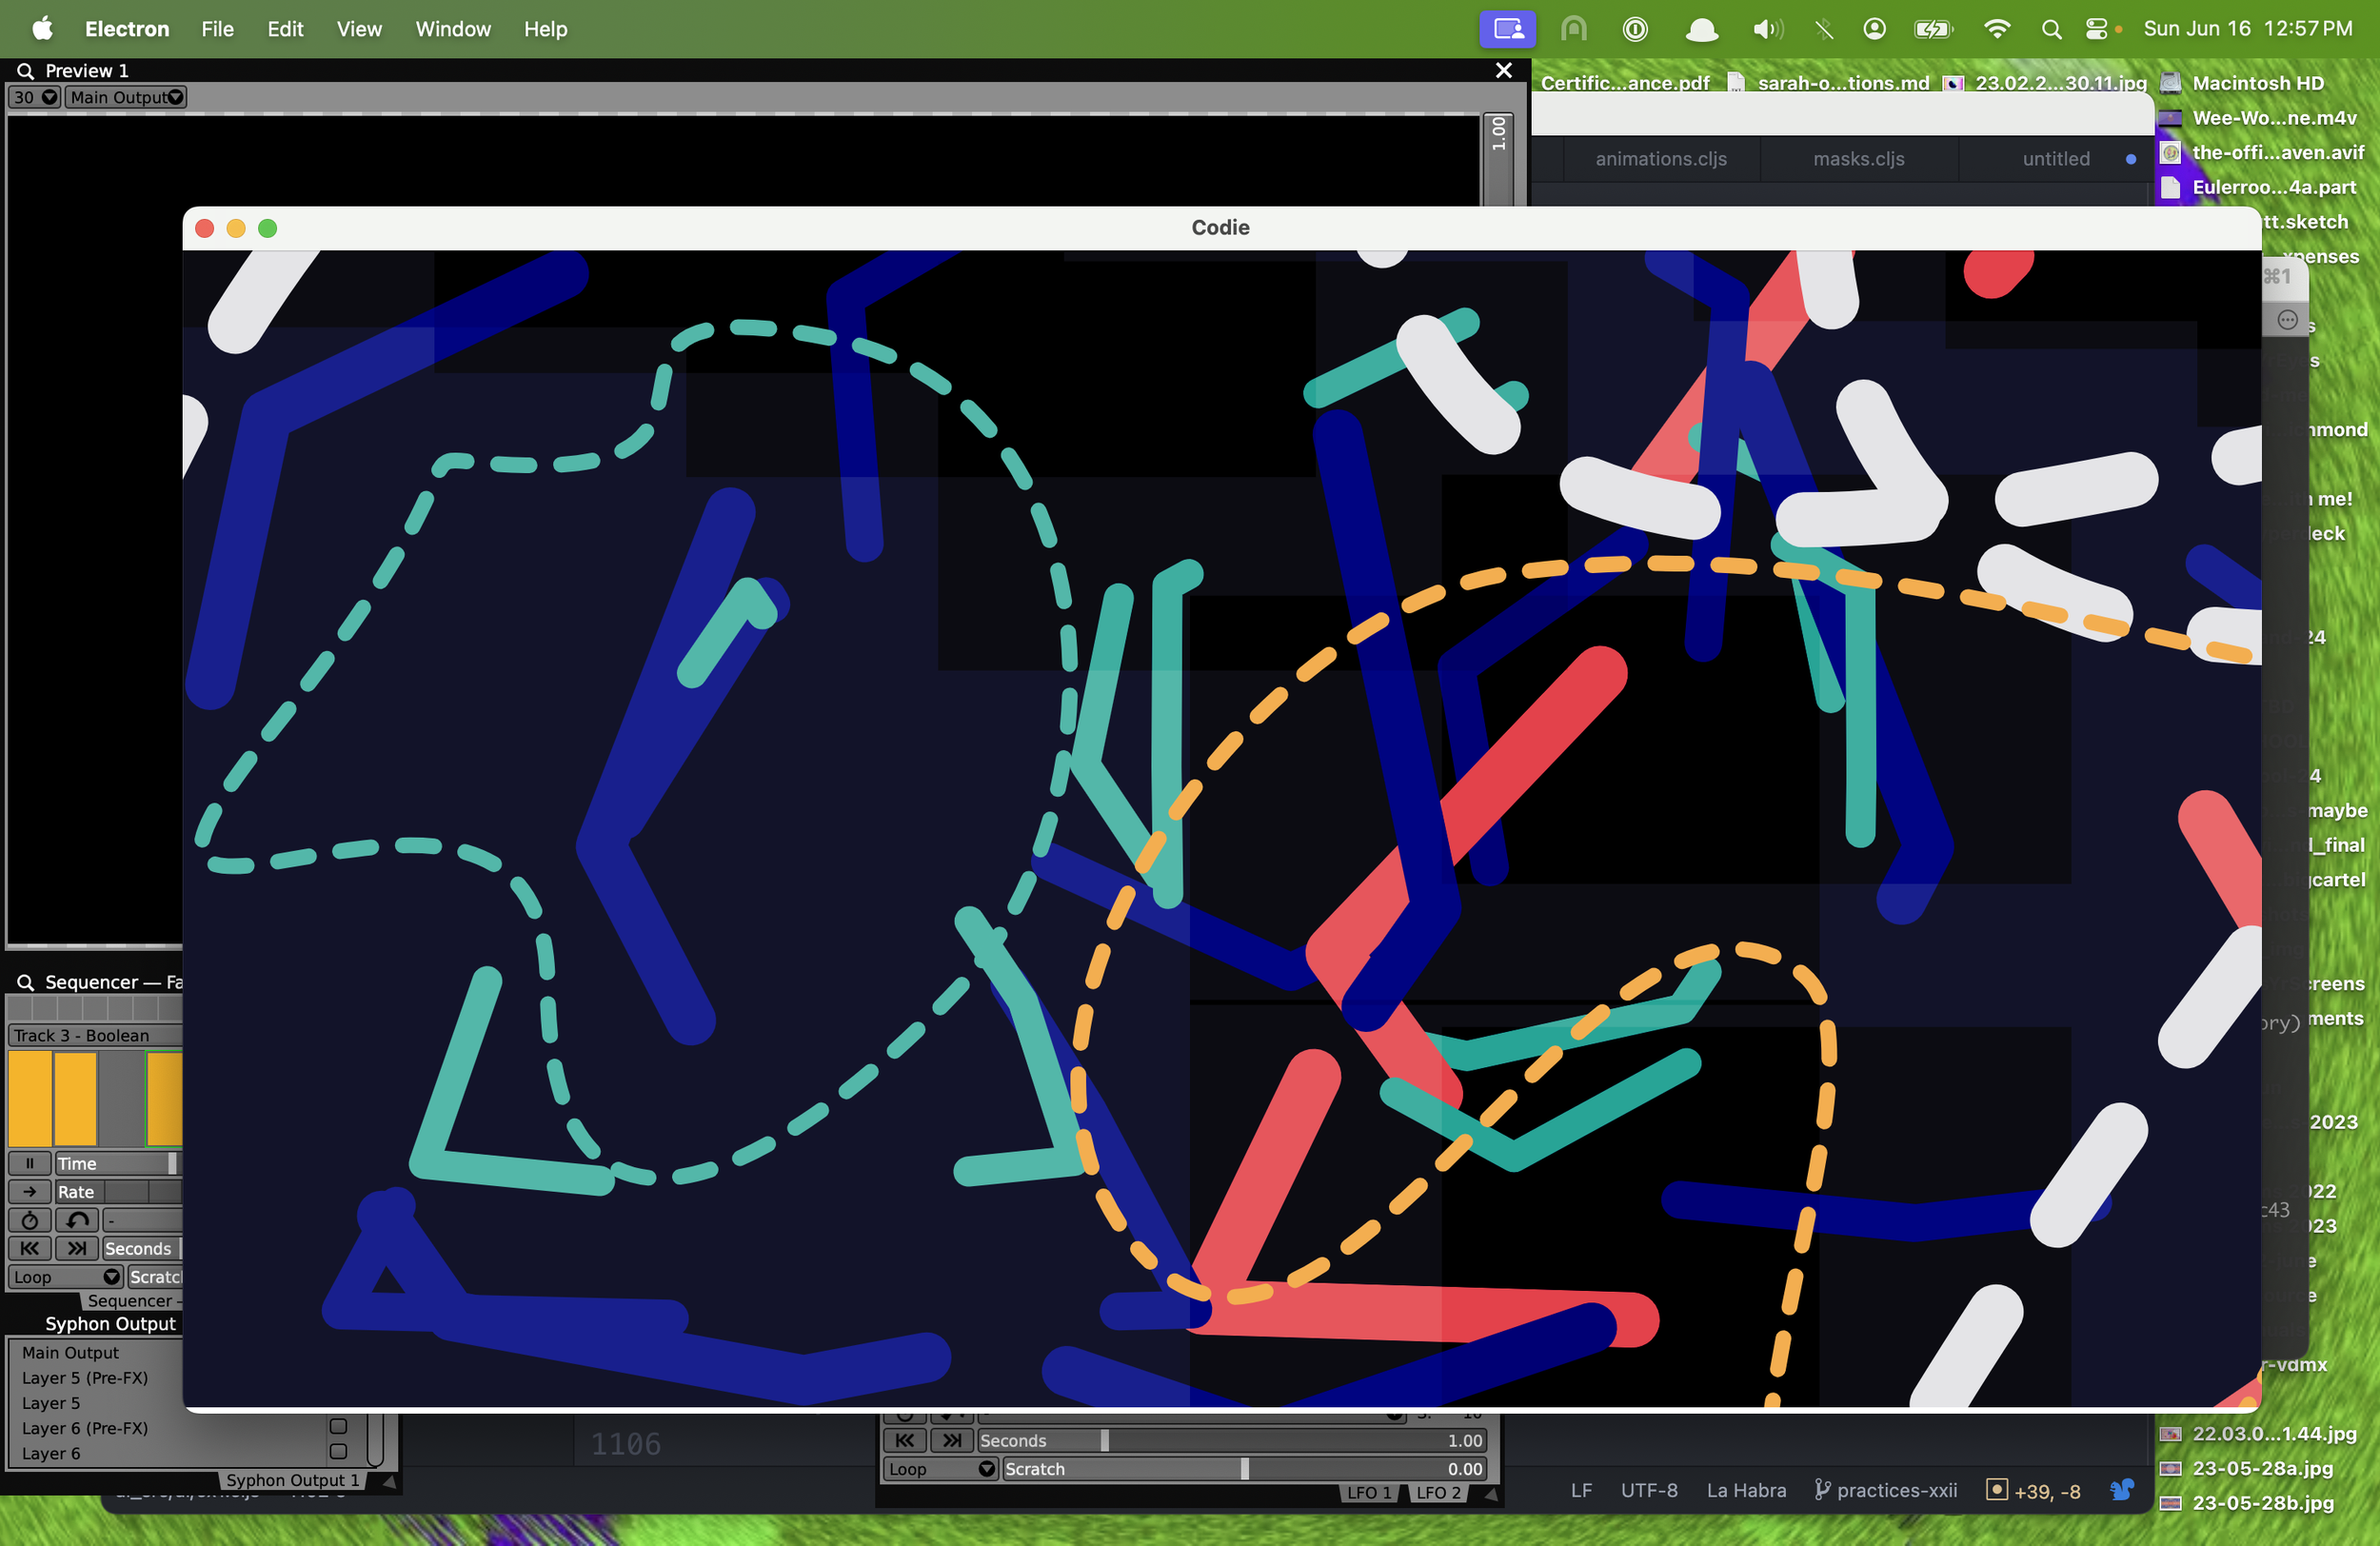Toggle first yellow step in Track 3 Boolean

click(30, 1097)
